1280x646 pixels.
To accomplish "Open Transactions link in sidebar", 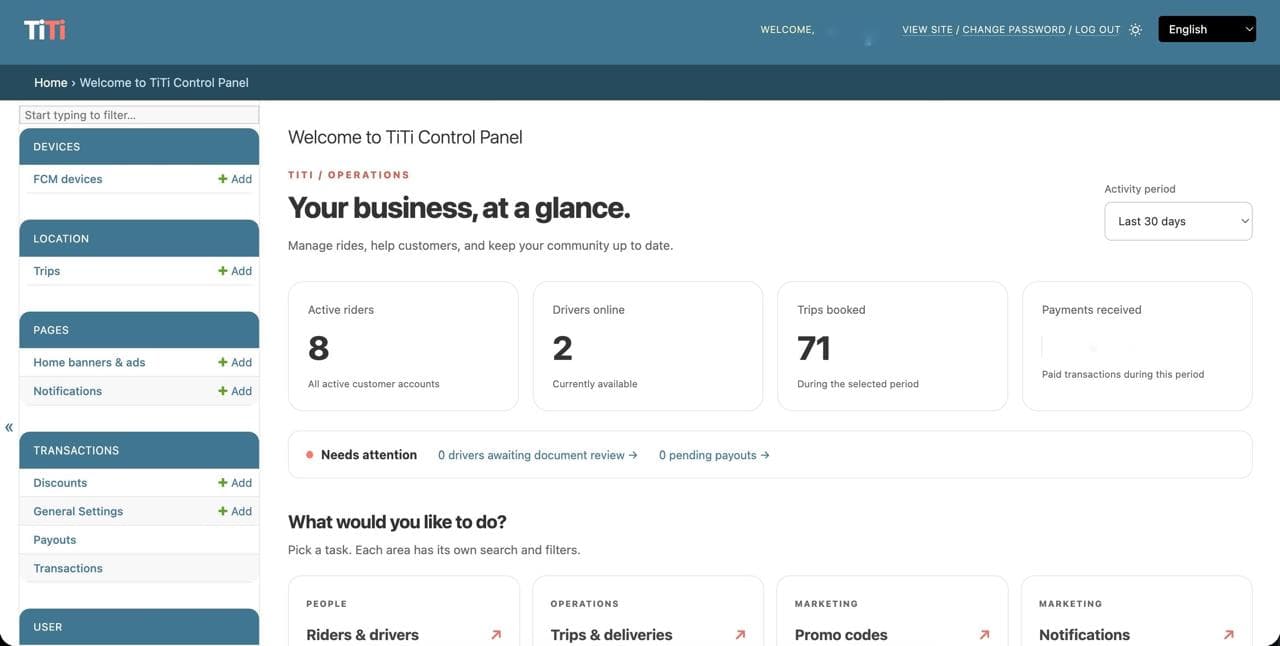I will 68,568.
